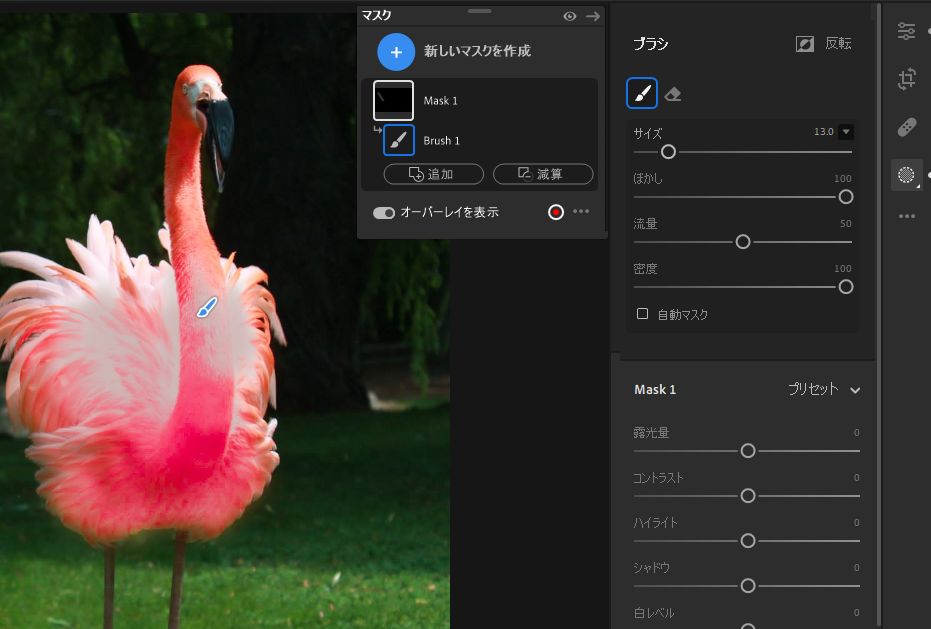The height and width of the screenshot is (629, 931).
Task: Click the プリセット text label
Action: 813,389
